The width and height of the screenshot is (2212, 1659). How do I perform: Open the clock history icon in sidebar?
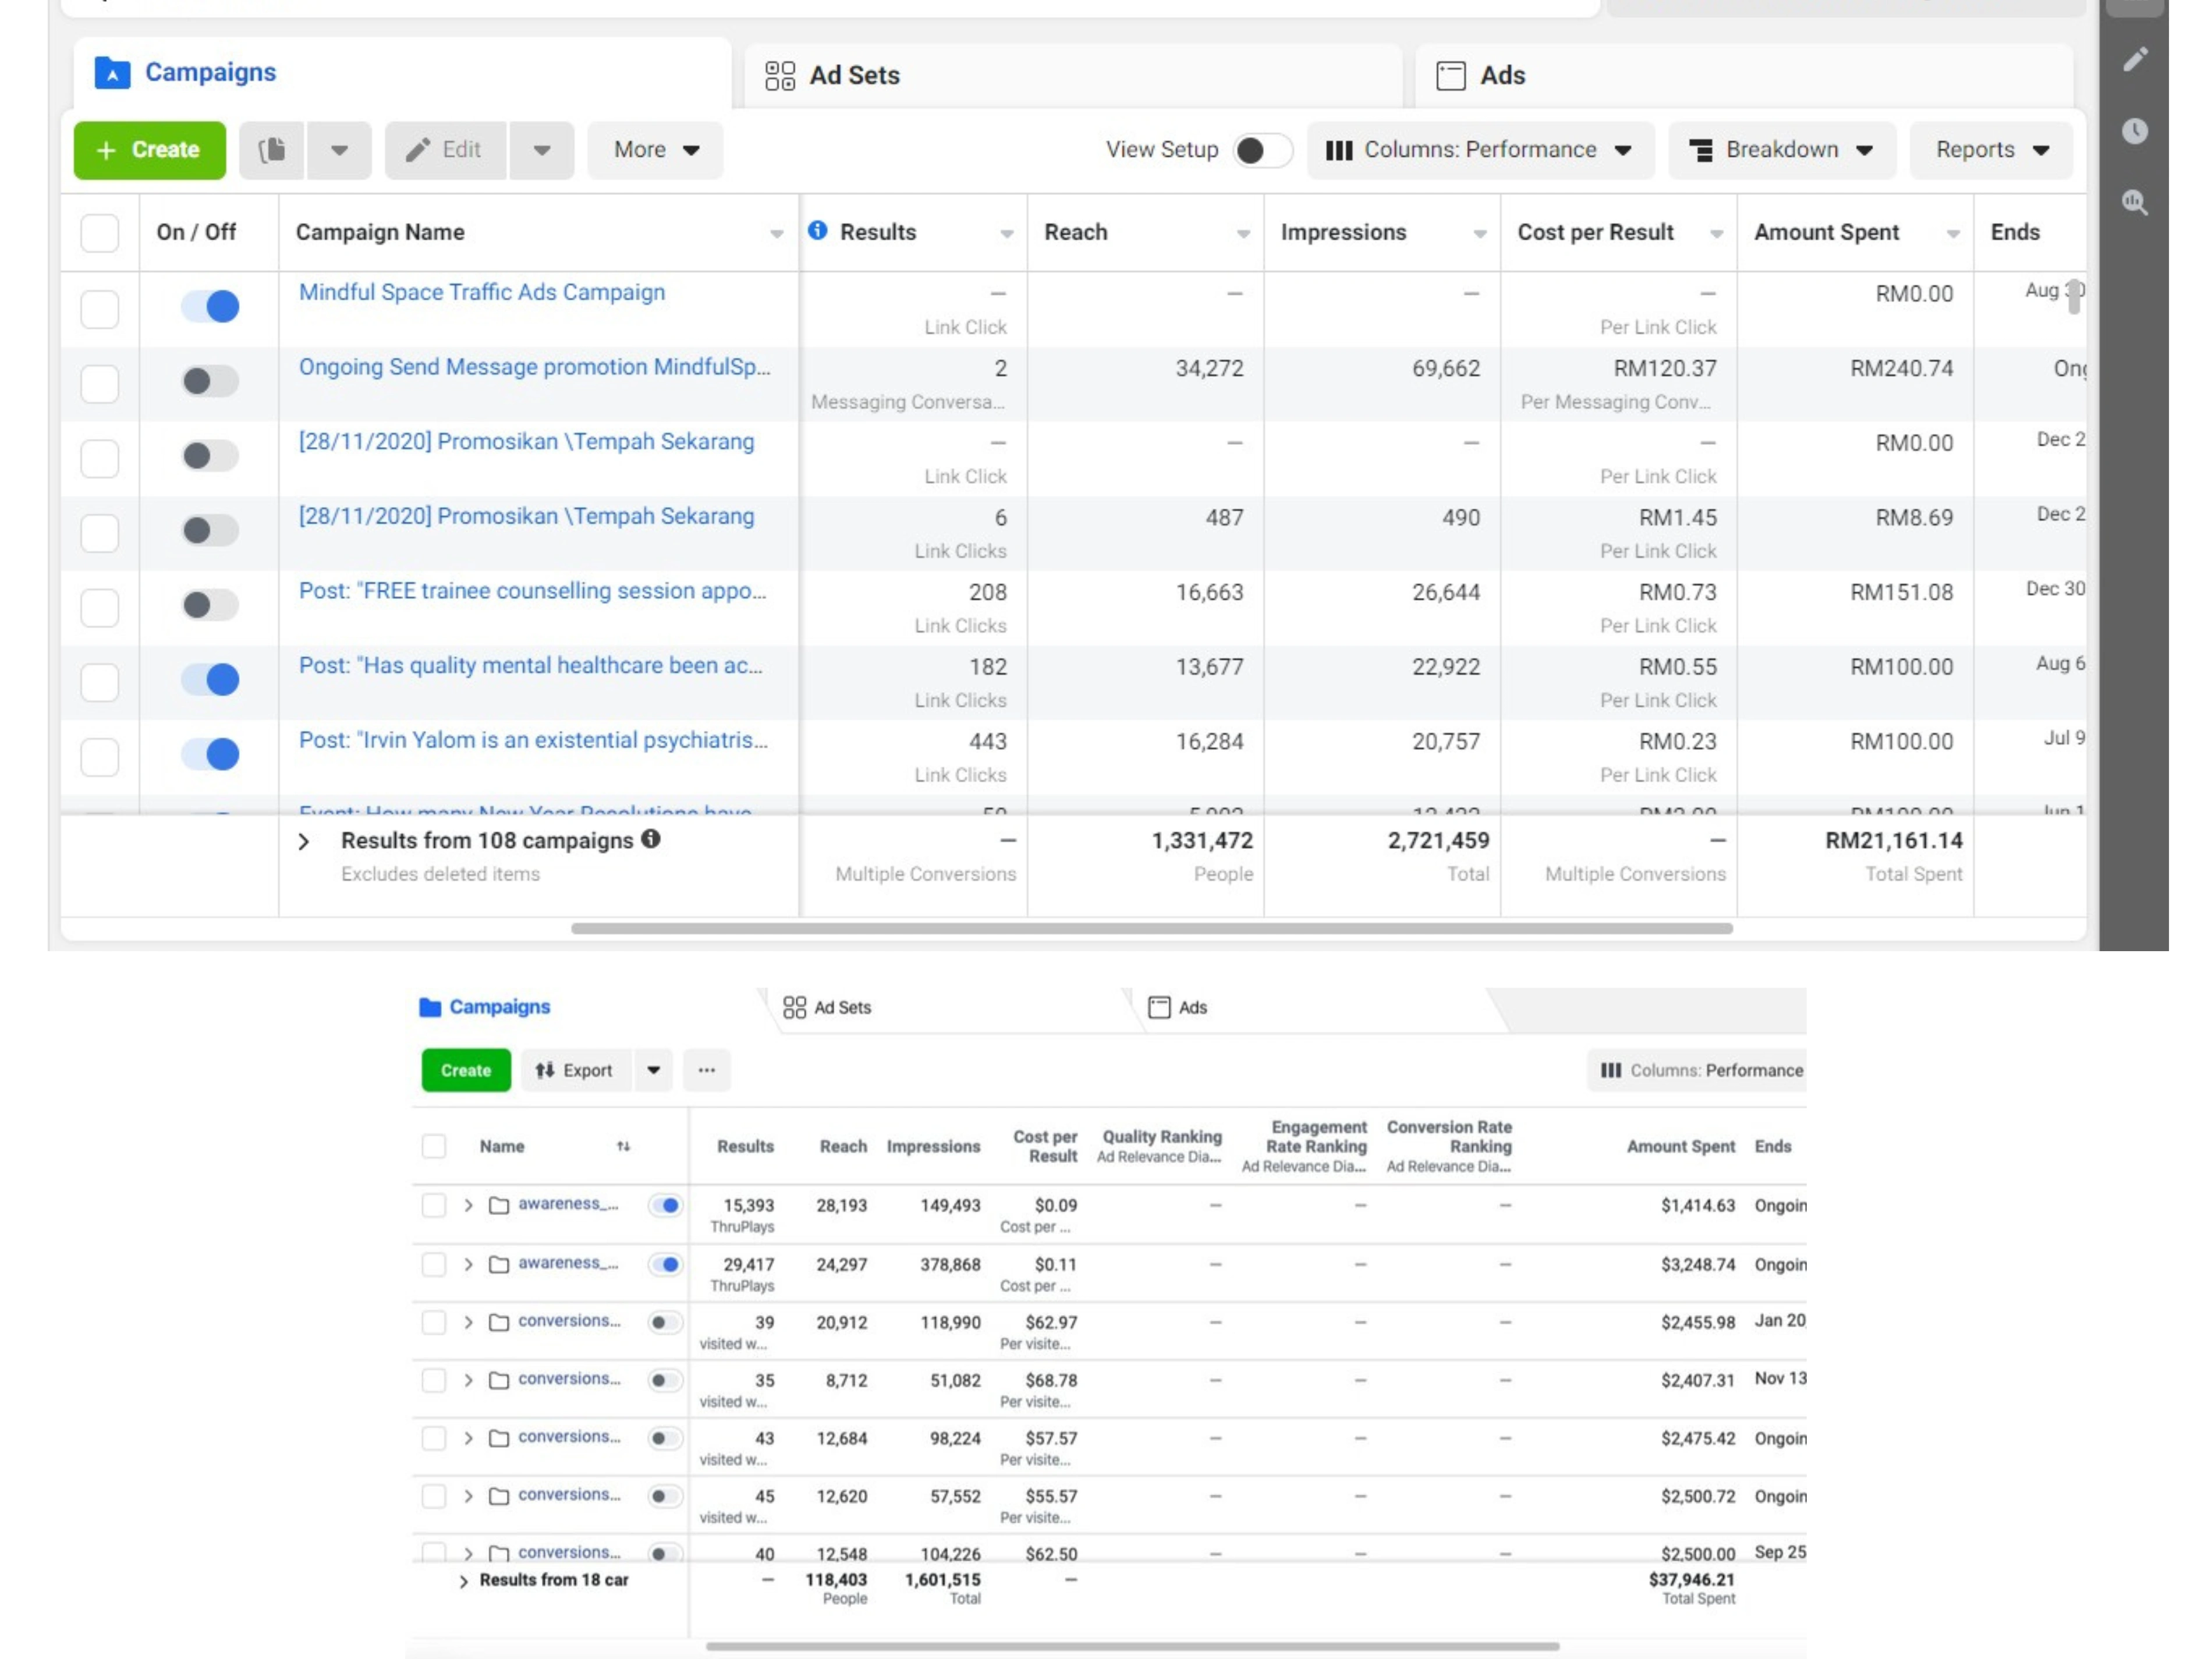click(2134, 131)
